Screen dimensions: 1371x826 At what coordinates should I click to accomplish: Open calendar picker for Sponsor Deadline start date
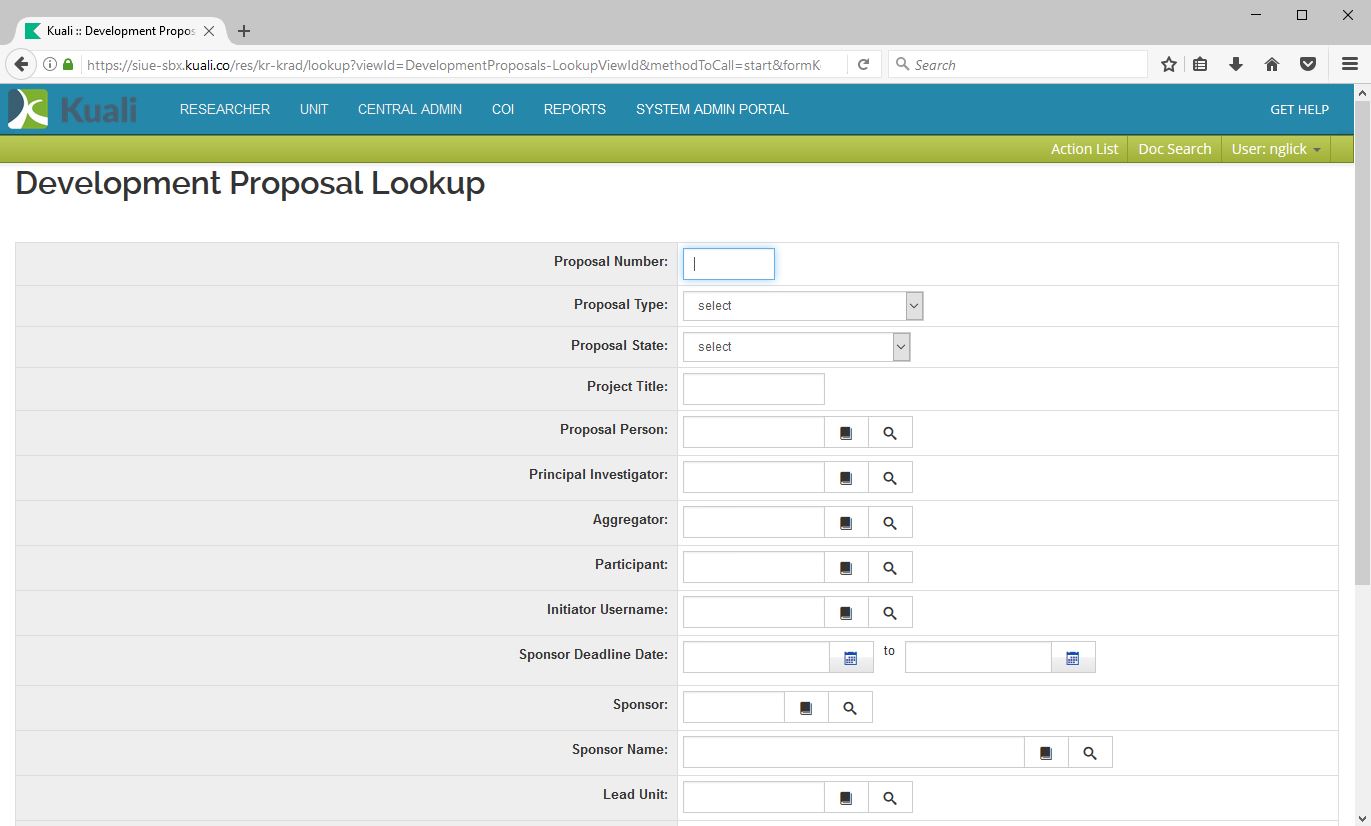851,658
